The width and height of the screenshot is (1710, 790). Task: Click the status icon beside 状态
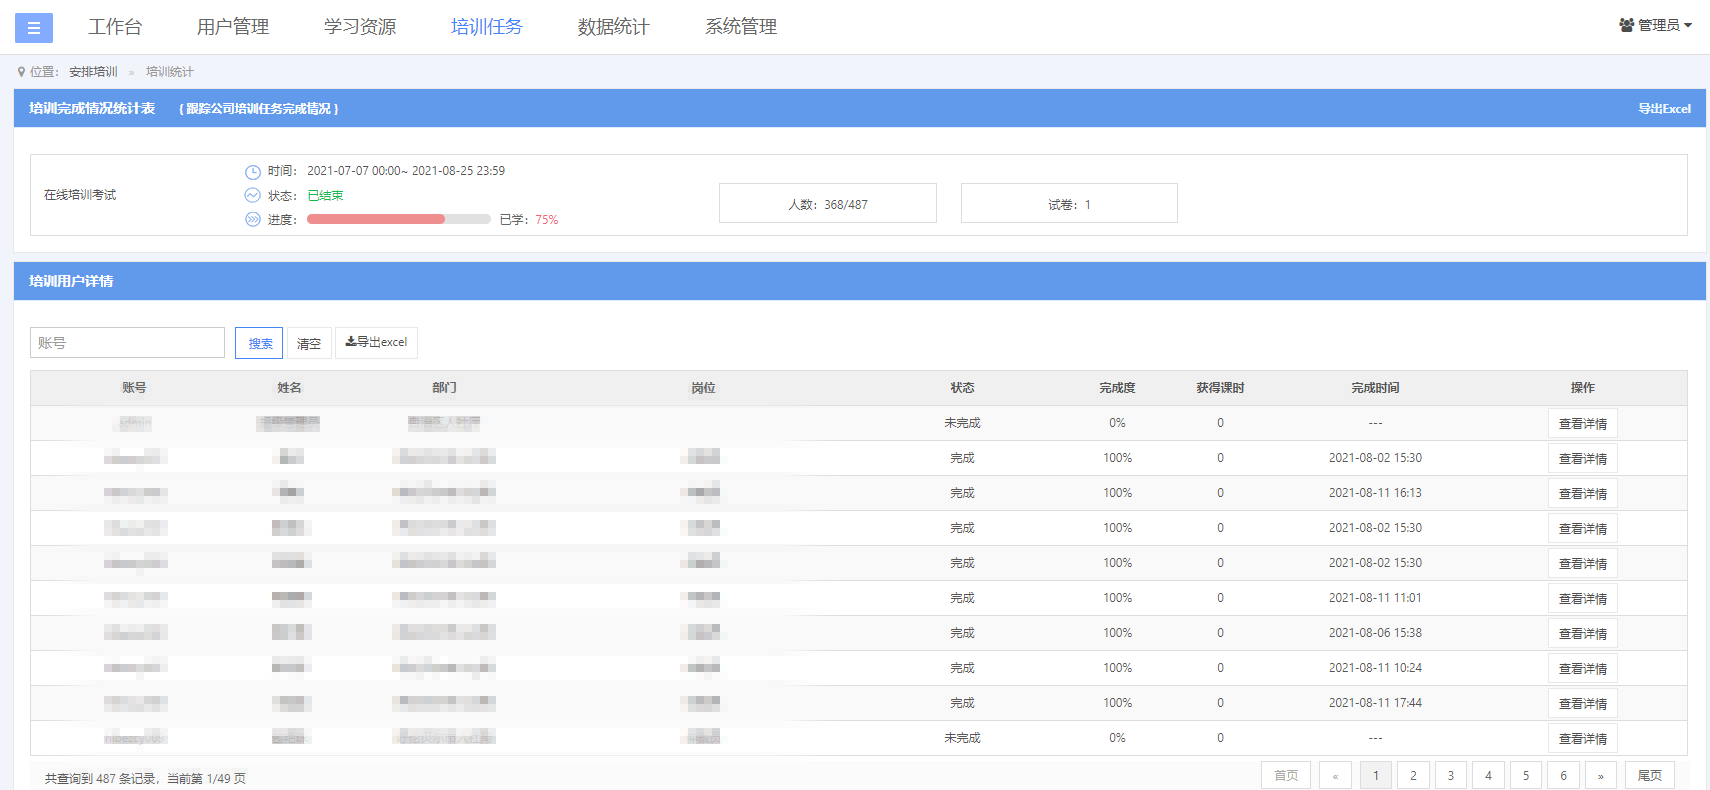[x=253, y=196]
